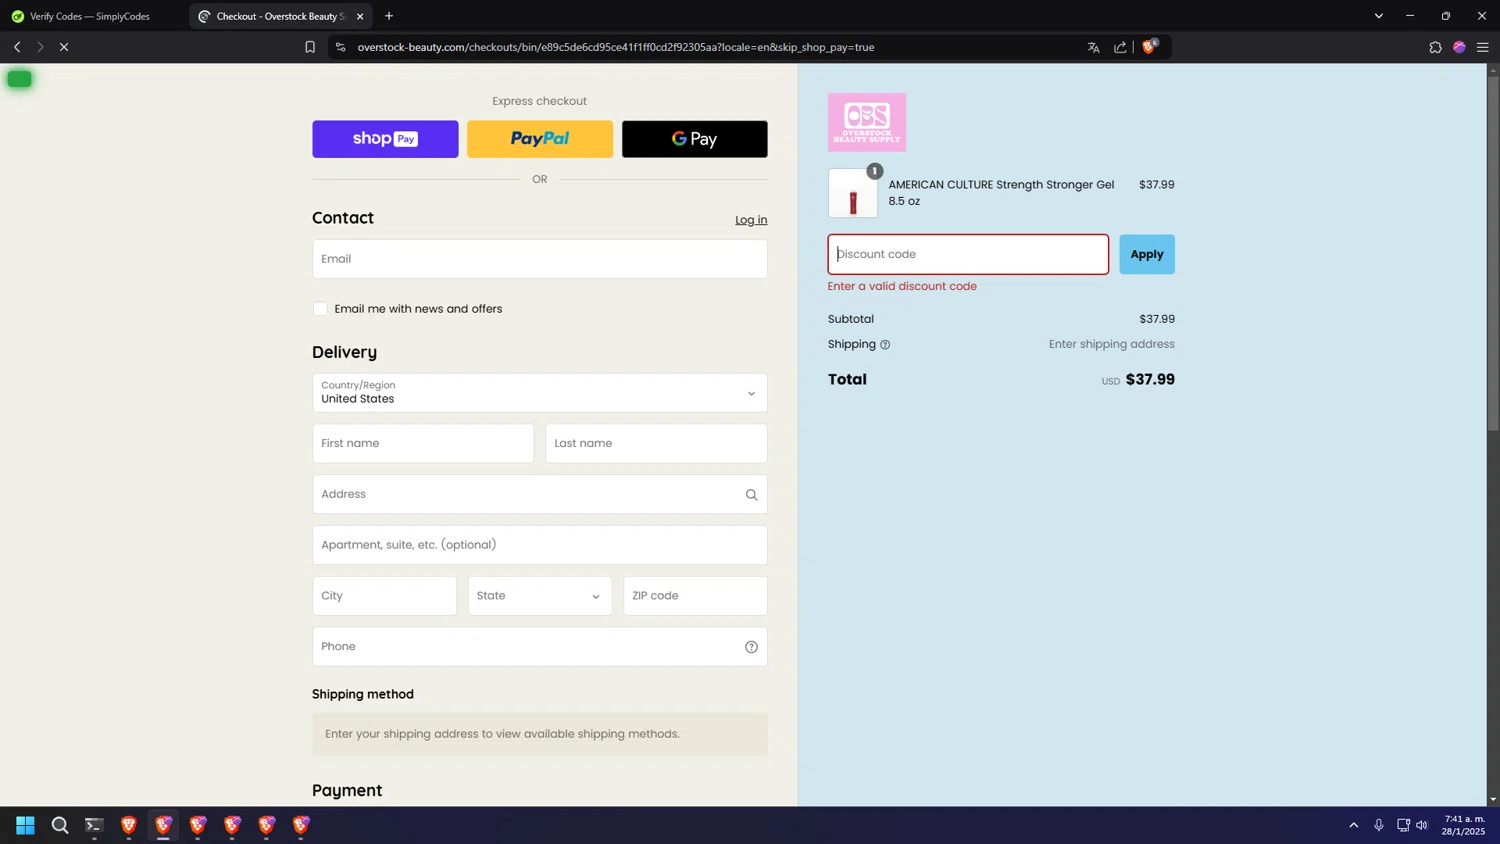The height and width of the screenshot is (844, 1500).
Task: Open Windows taskbar search
Action: coord(60,825)
